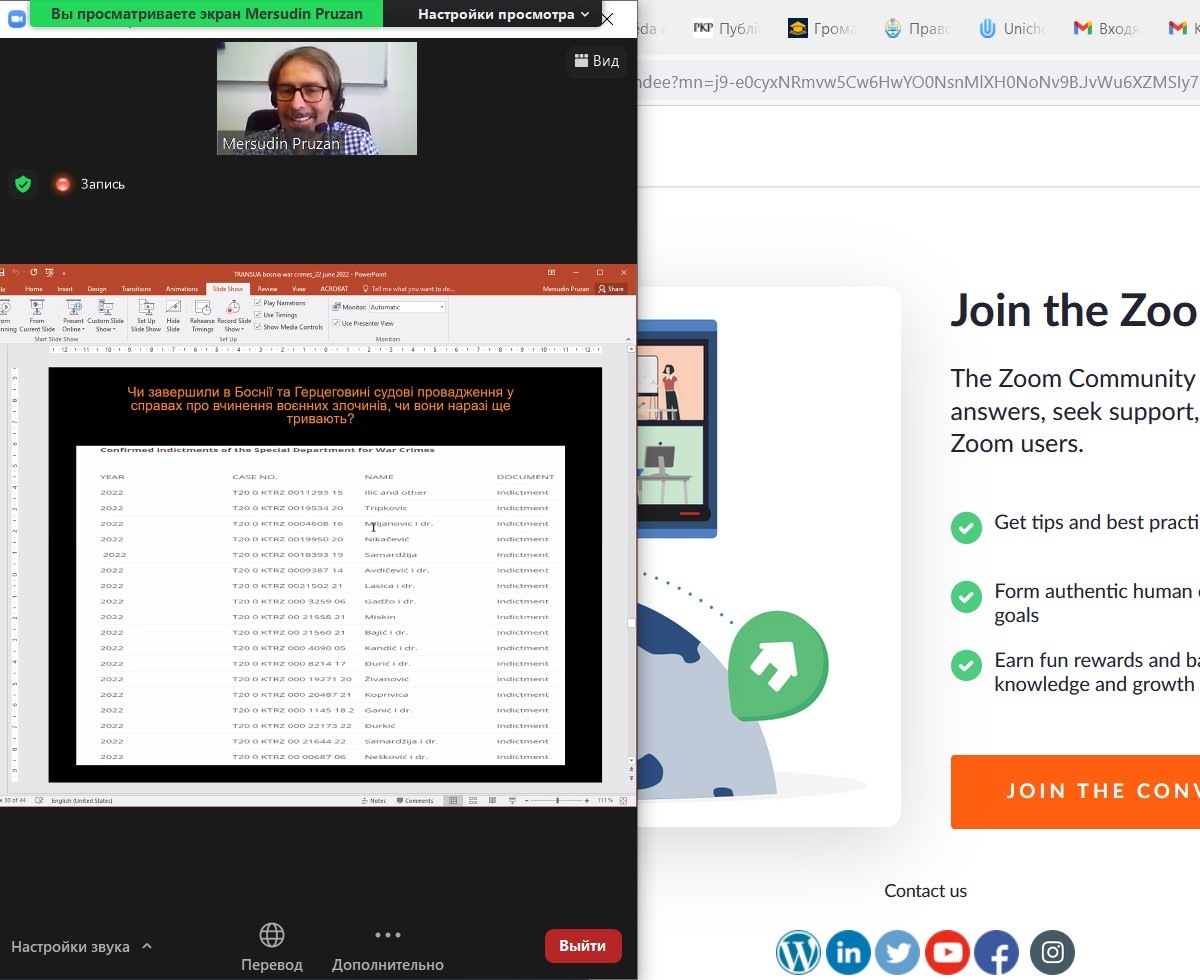Open the Design ribbon tab
Viewport: 1200px width, 980px height.
click(x=97, y=289)
